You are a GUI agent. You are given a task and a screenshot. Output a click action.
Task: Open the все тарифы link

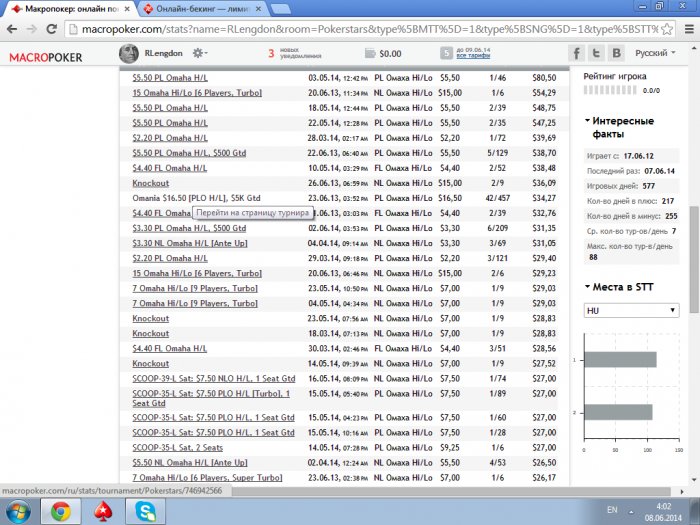pos(473,56)
